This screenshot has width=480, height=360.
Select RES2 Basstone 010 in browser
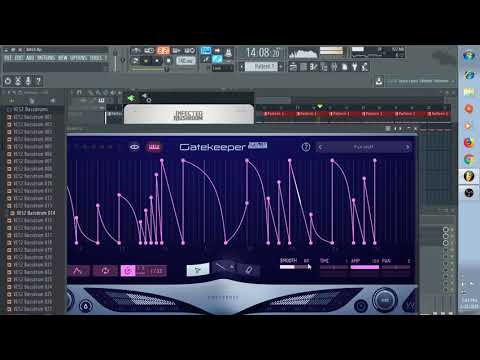point(33,184)
